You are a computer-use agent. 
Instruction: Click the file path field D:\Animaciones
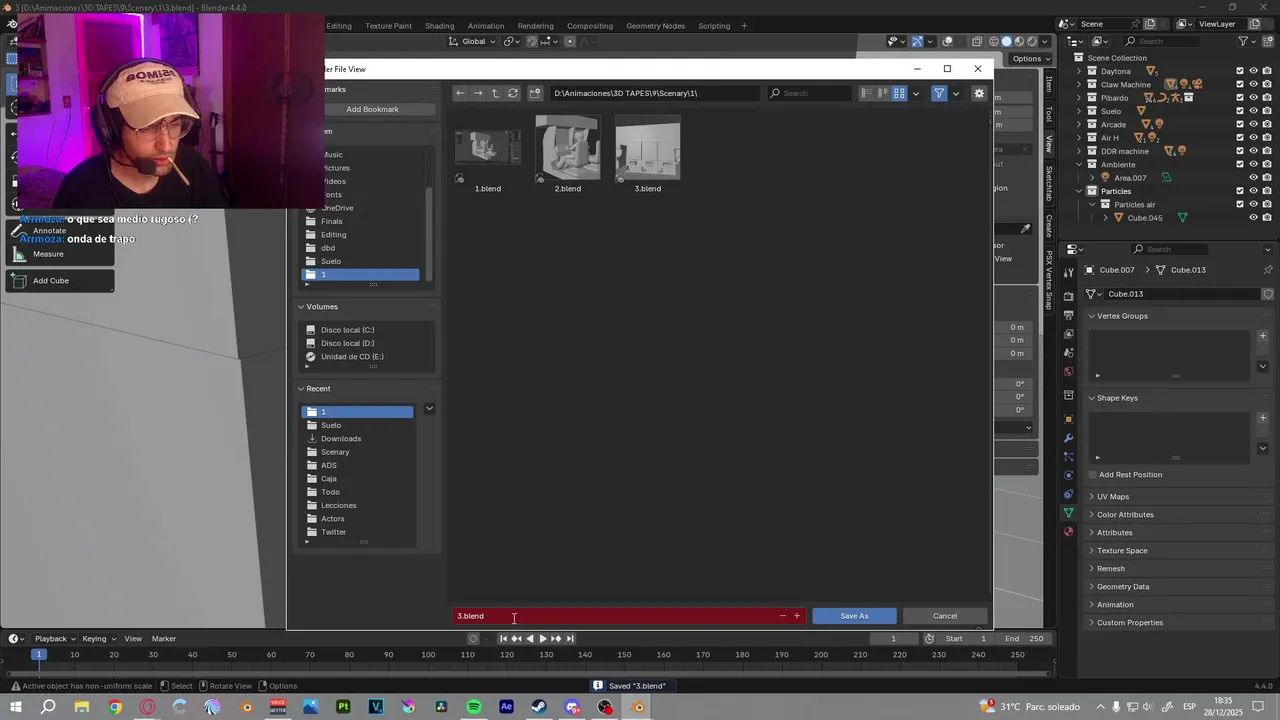(654, 93)
